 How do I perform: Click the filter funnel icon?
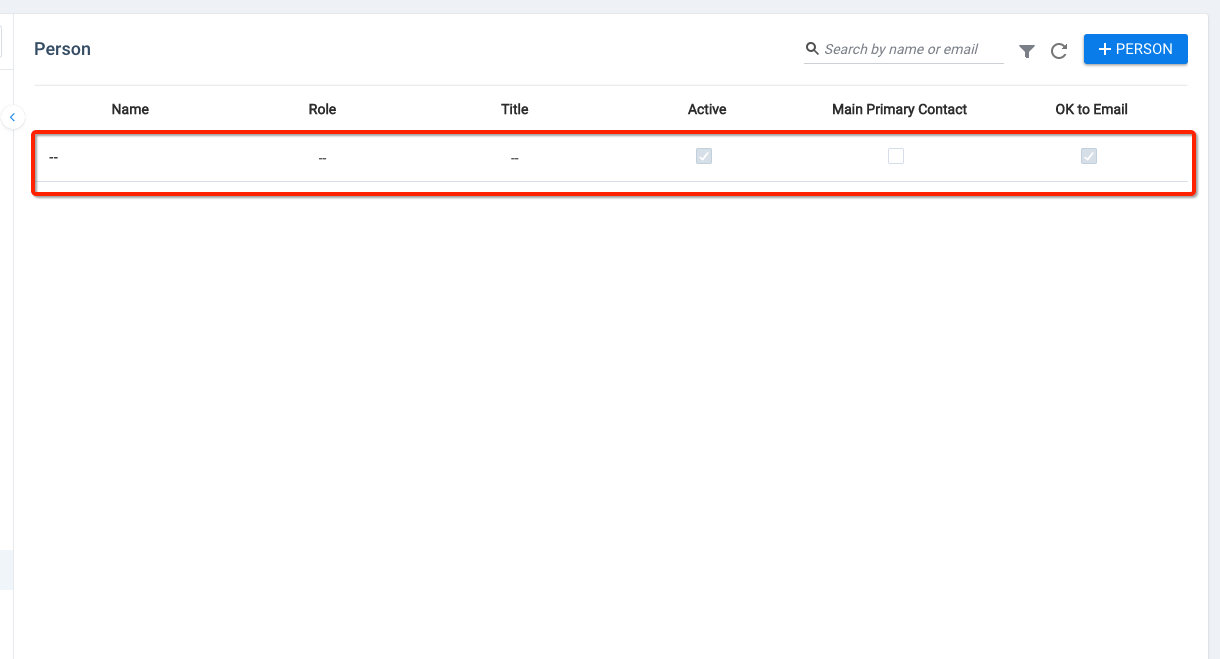point(1027,51)
